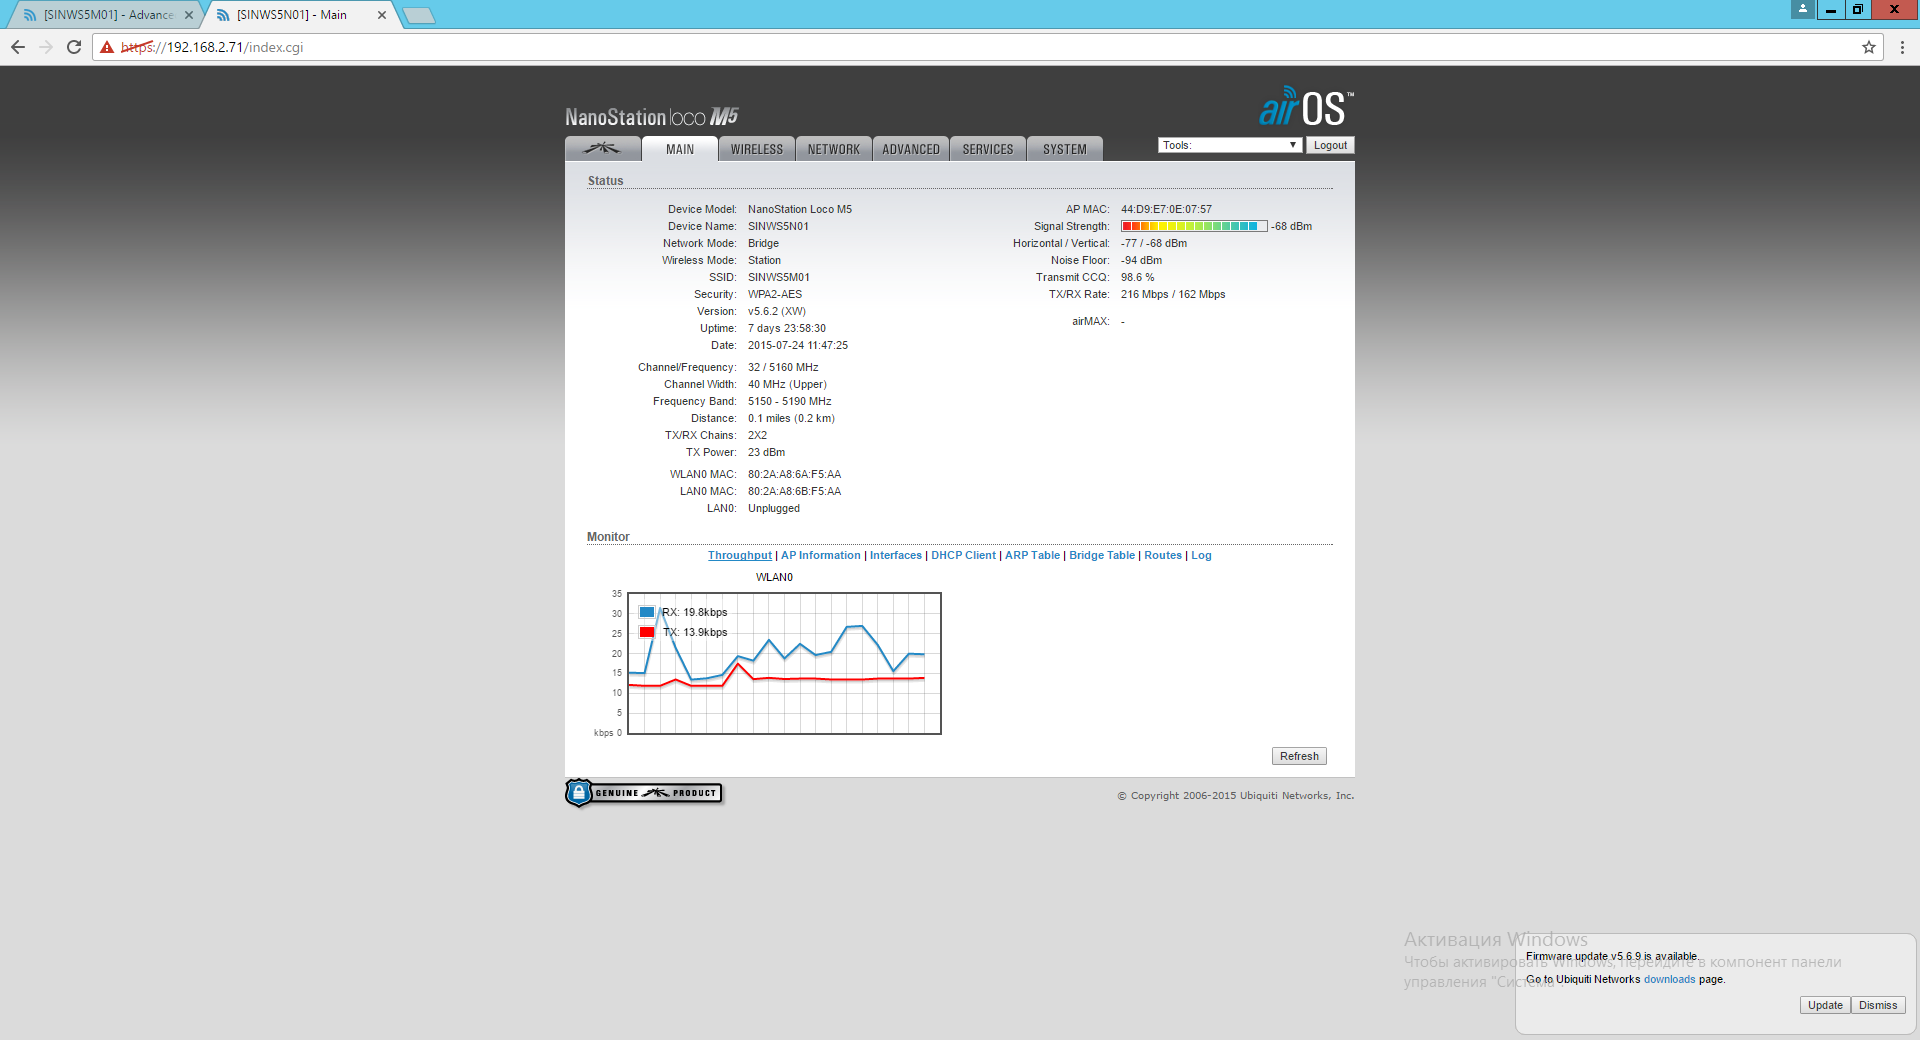This screenshot has height=1040, width=1920.
Task: Select the Security value WPA2-AES
Action: tap(775, 294)
